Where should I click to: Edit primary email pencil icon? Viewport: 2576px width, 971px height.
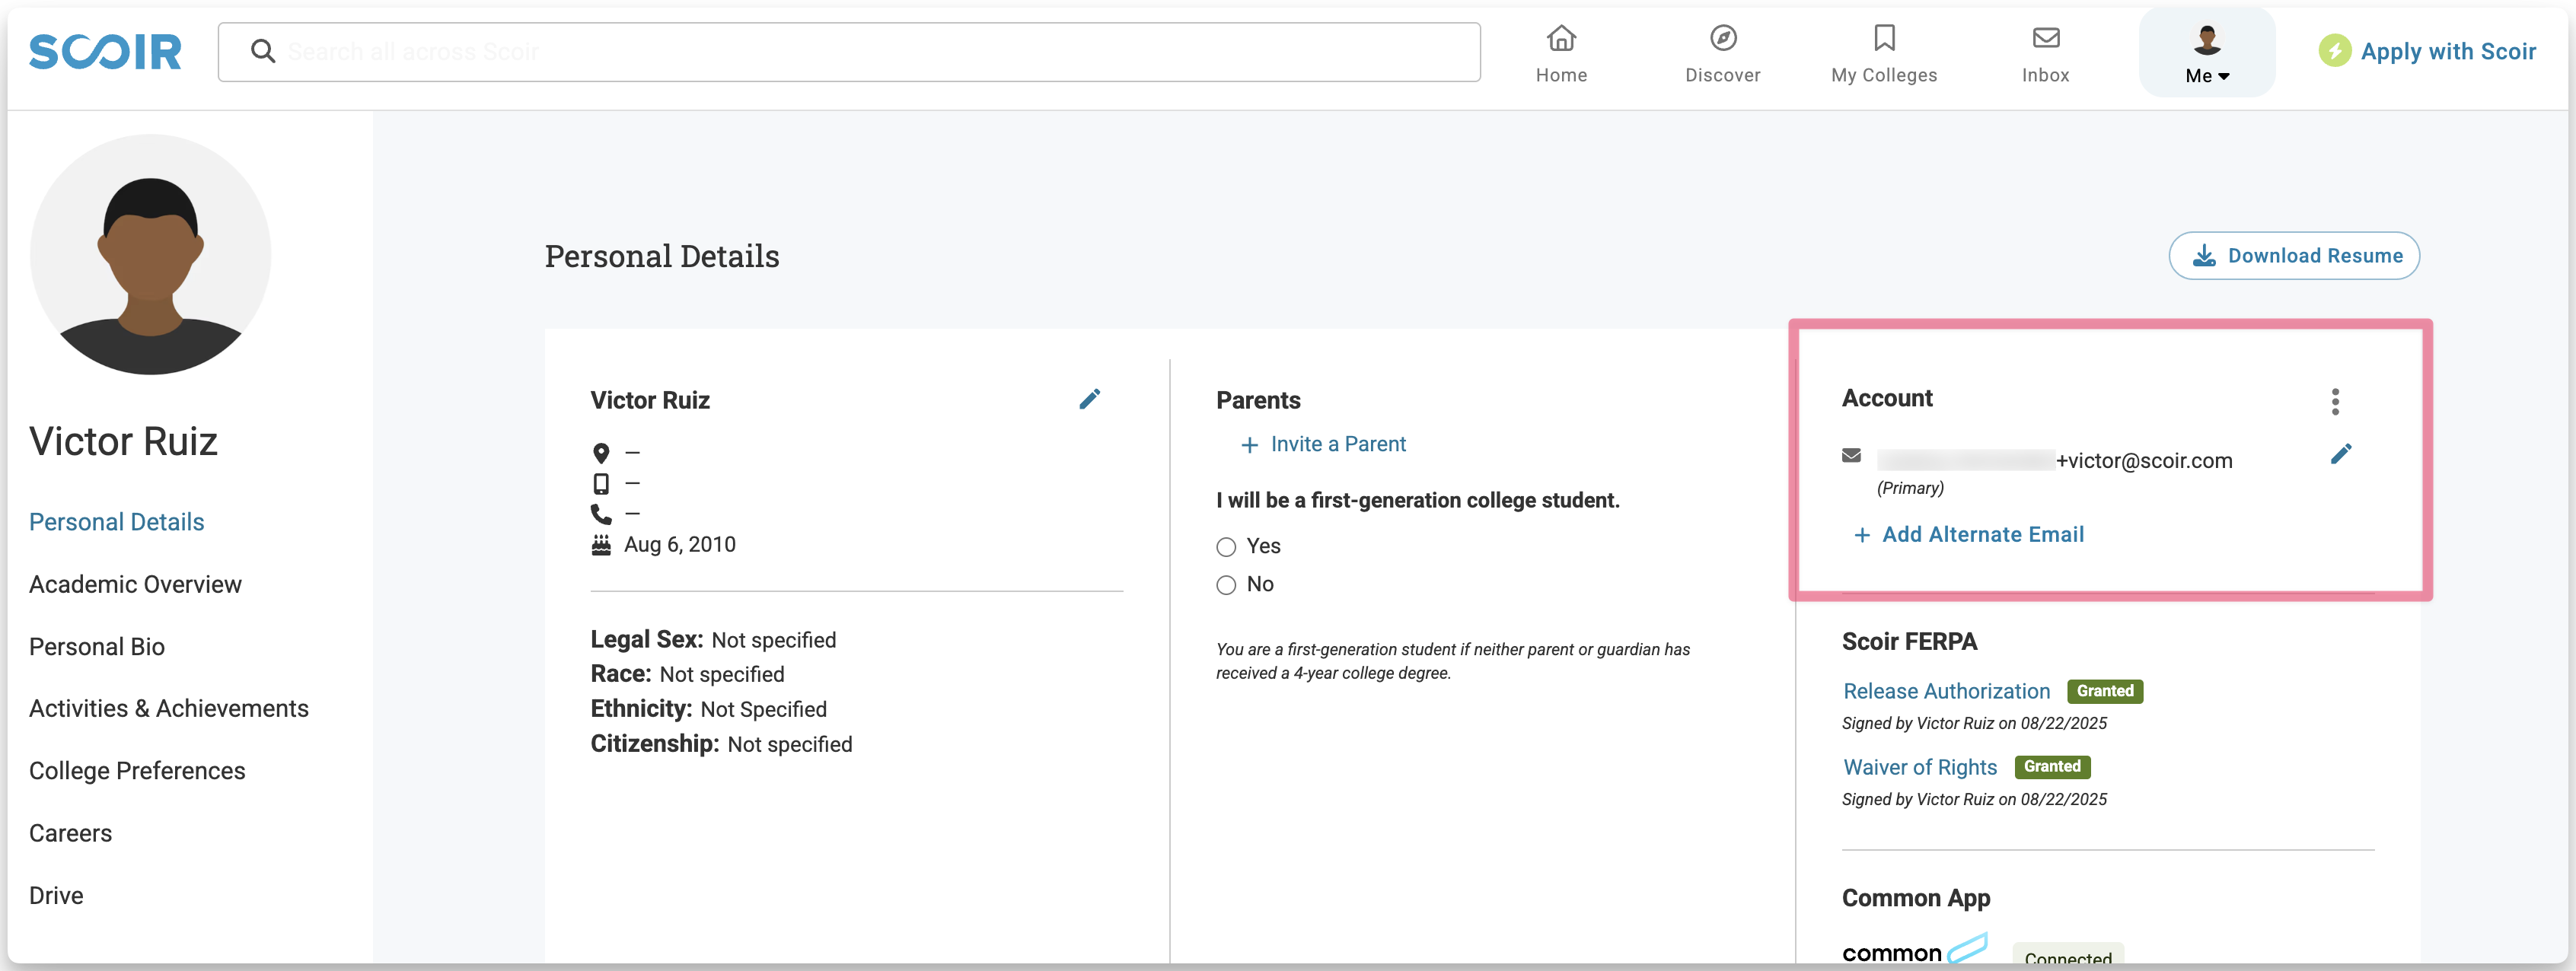pos(2340,454)
